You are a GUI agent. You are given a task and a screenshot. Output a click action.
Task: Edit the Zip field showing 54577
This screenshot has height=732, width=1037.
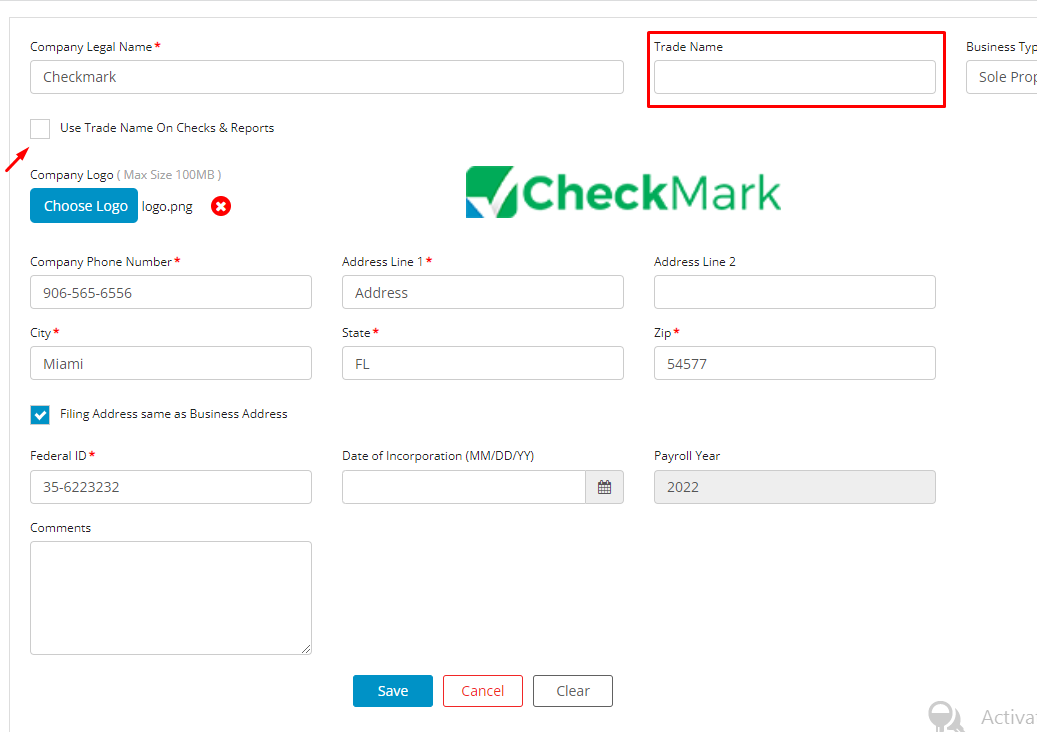tap(795, 363)
